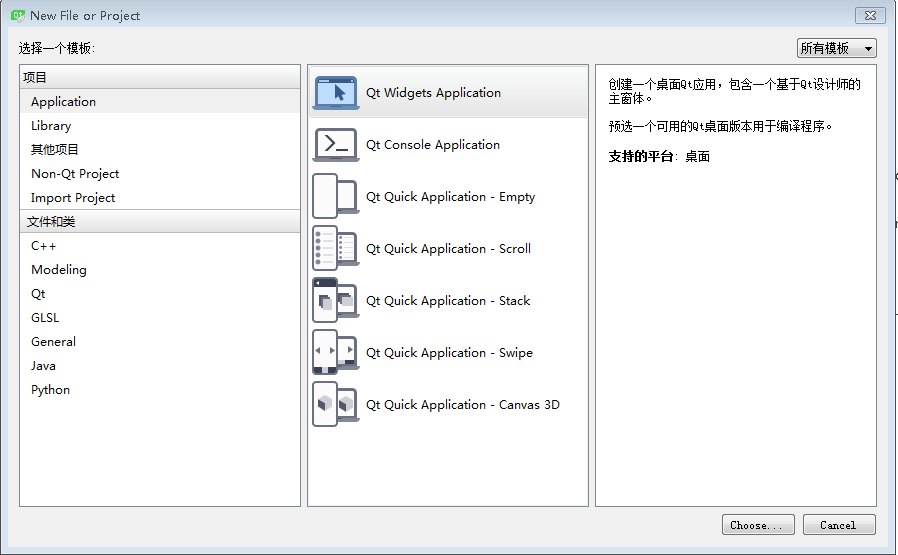Click Qt Quick Application - Swipe text
This screenshot has height=555, width=898.
point(449,353)
